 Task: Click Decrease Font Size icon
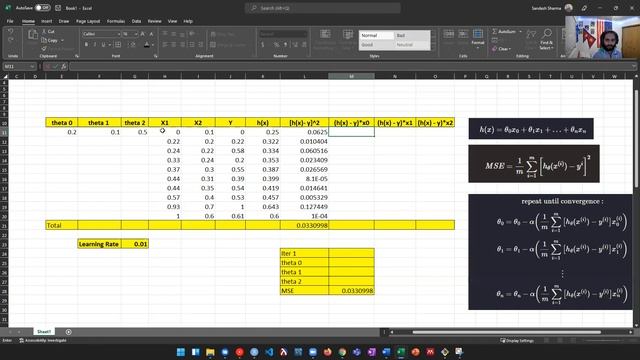(151, 34)
